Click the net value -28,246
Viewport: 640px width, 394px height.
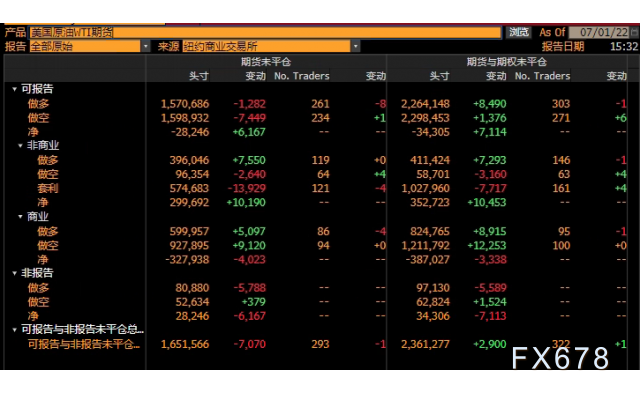coord(190,132)
